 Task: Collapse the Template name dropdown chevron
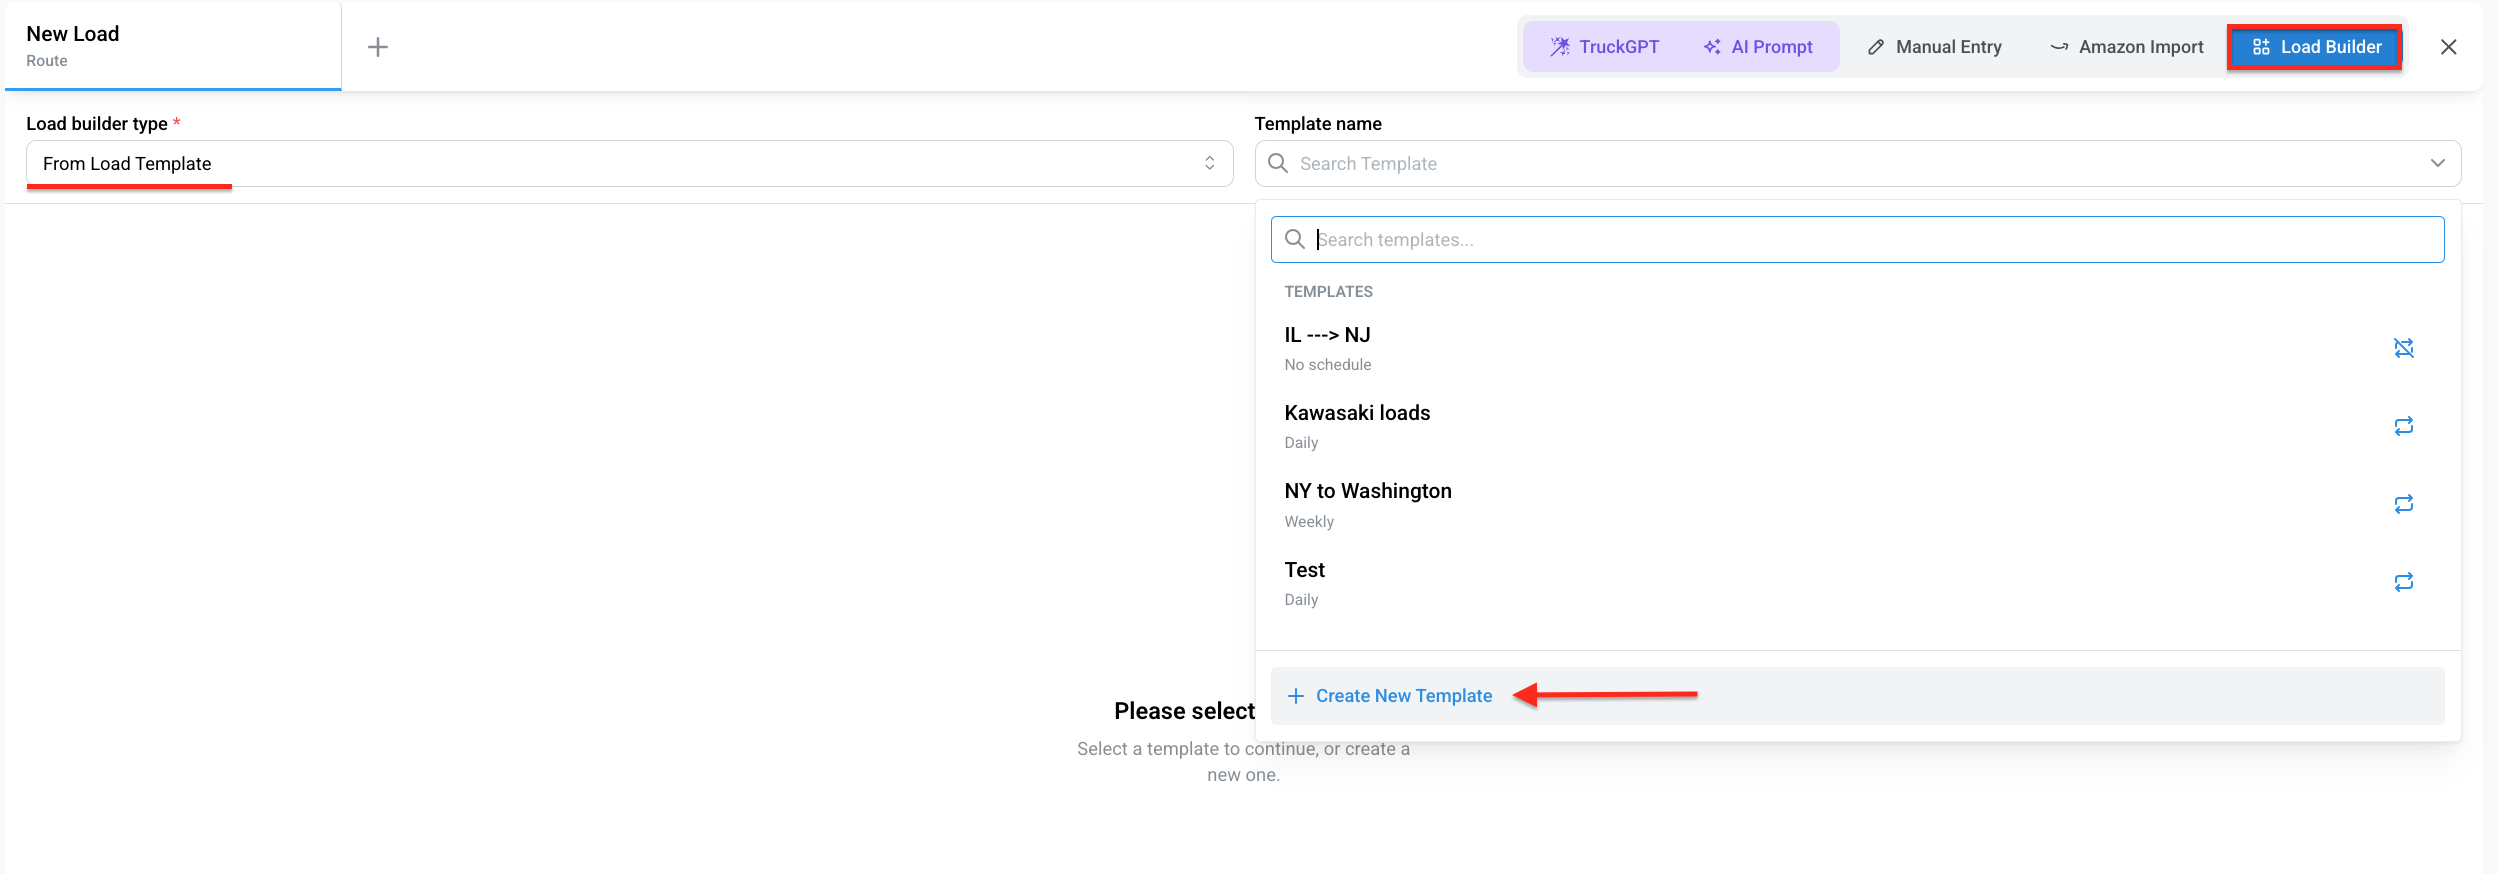tap(2437, 163)
